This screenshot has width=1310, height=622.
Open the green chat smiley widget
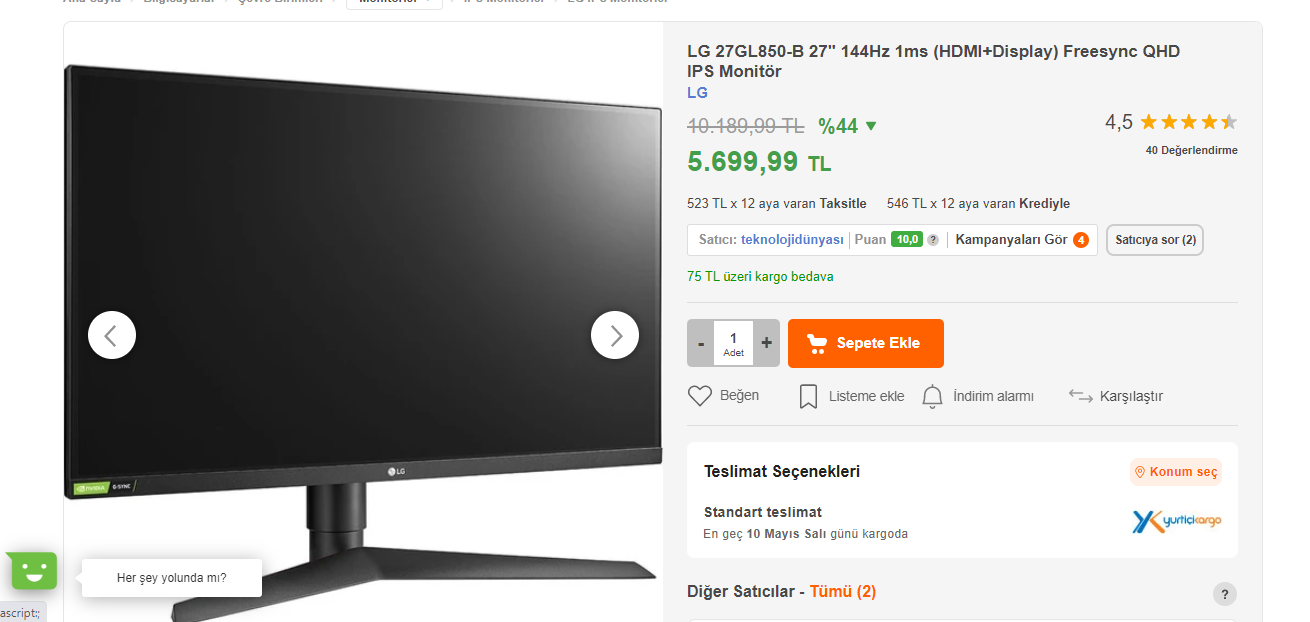click(34, 571)
